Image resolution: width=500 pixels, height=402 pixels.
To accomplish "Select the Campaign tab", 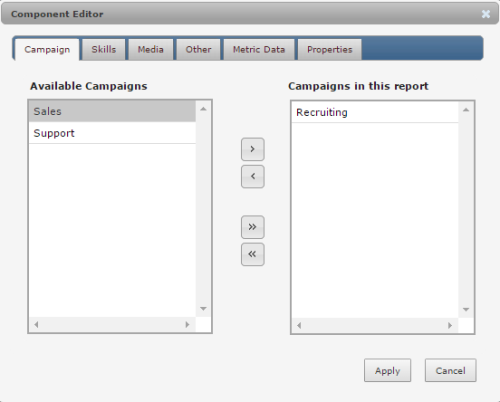I will [x=47, y=50].
